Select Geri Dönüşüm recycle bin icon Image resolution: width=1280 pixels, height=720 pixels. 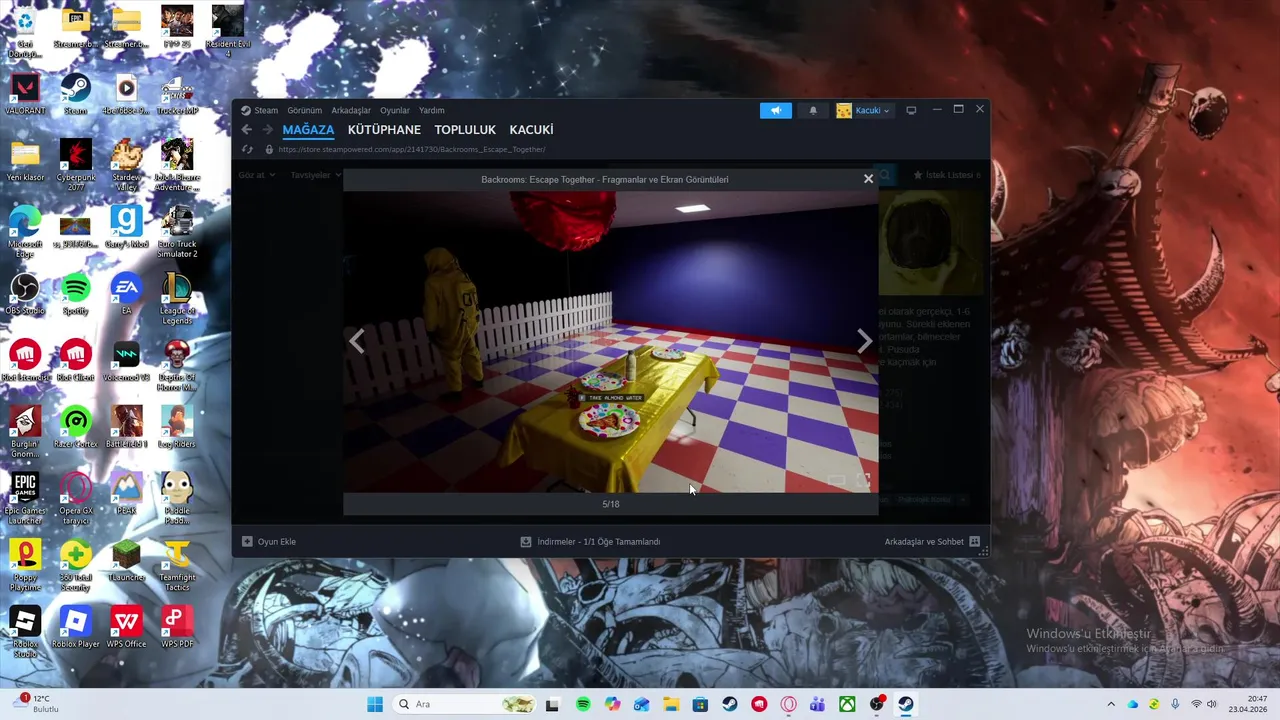tap(25, 33)
